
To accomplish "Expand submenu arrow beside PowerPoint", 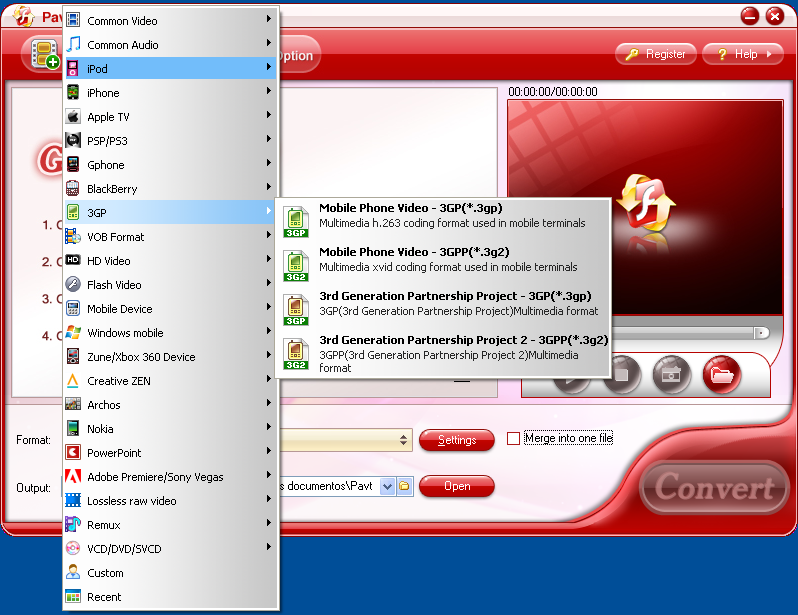I will pos(269,451).
